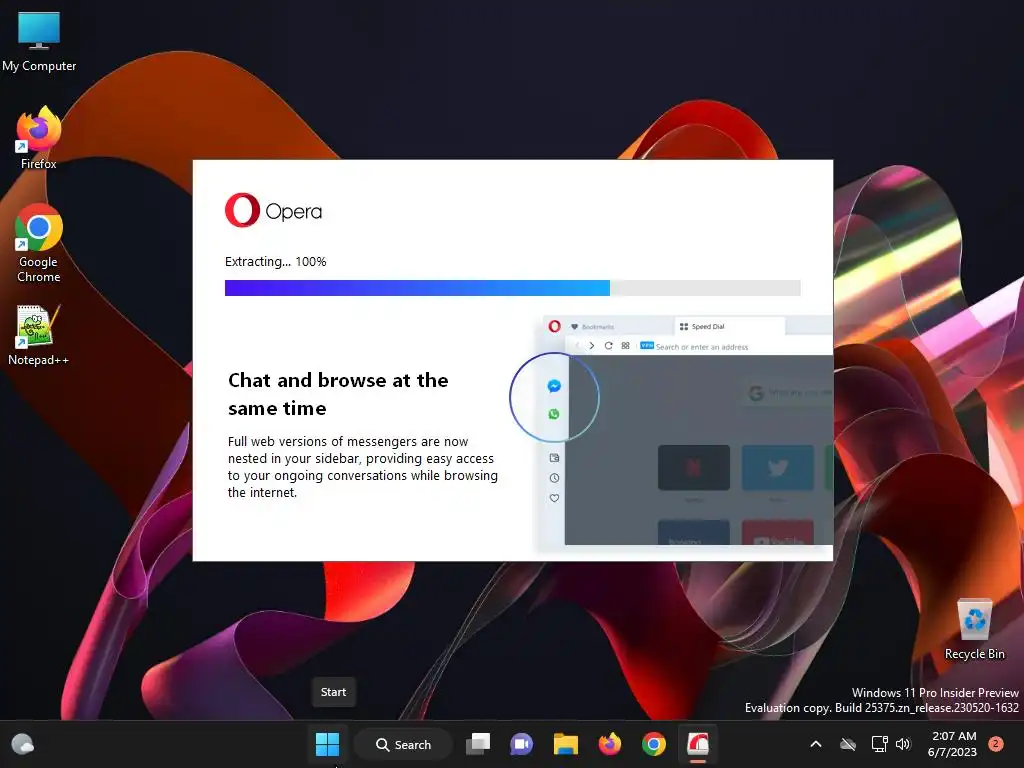1024x768 pixels.
Task: Click the OneDrive tray icon
Action: [x=848, y=744]
